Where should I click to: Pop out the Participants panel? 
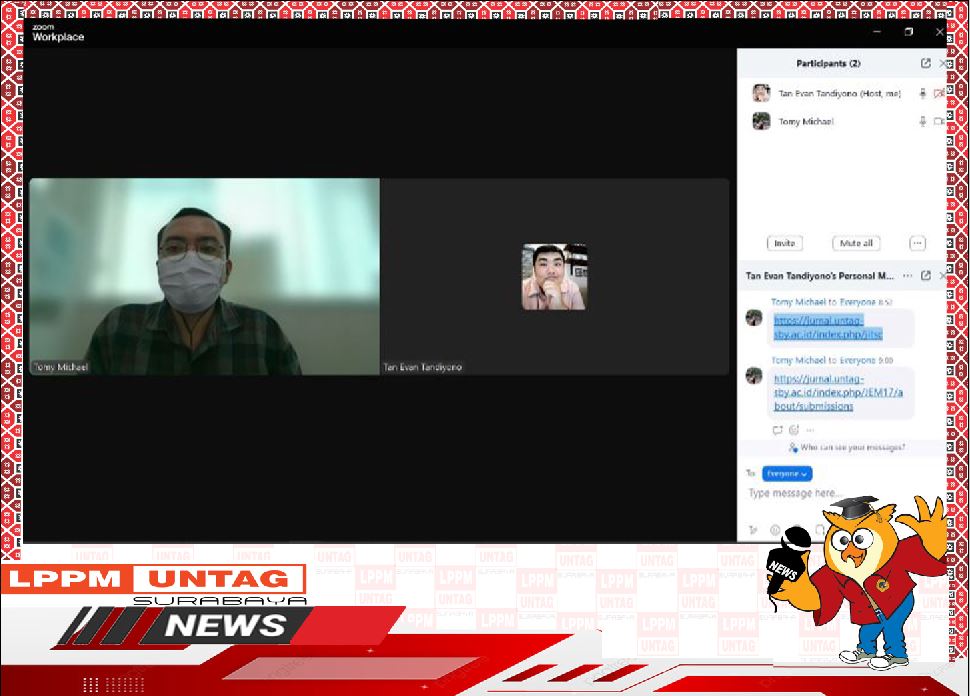(925, 63)
